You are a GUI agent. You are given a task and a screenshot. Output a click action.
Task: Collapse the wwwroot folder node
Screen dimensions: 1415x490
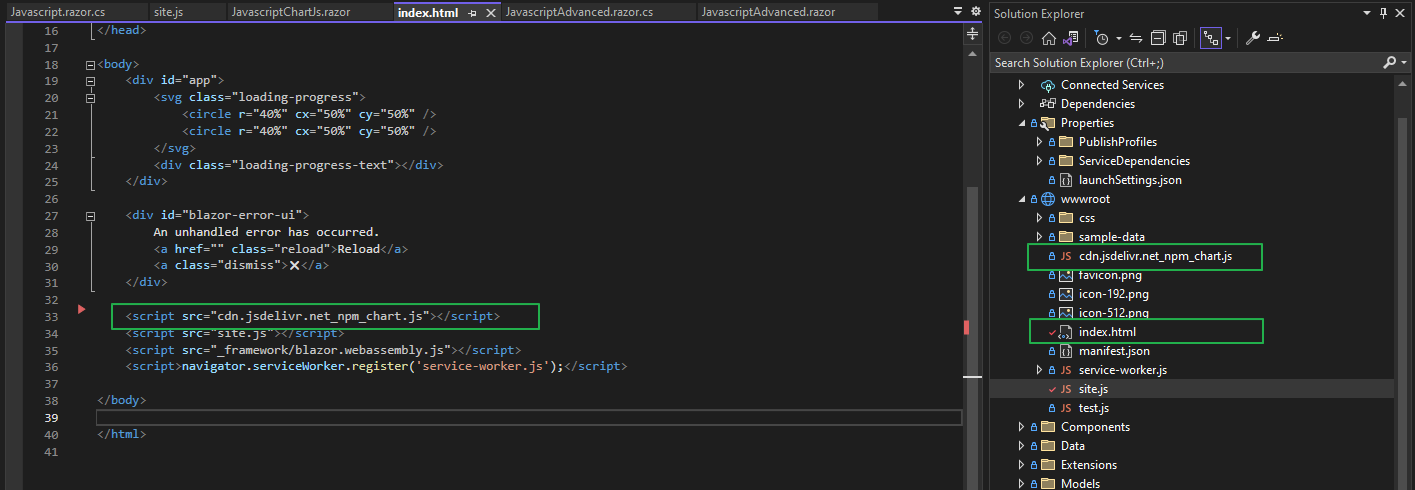click(x=1021, y=199)
